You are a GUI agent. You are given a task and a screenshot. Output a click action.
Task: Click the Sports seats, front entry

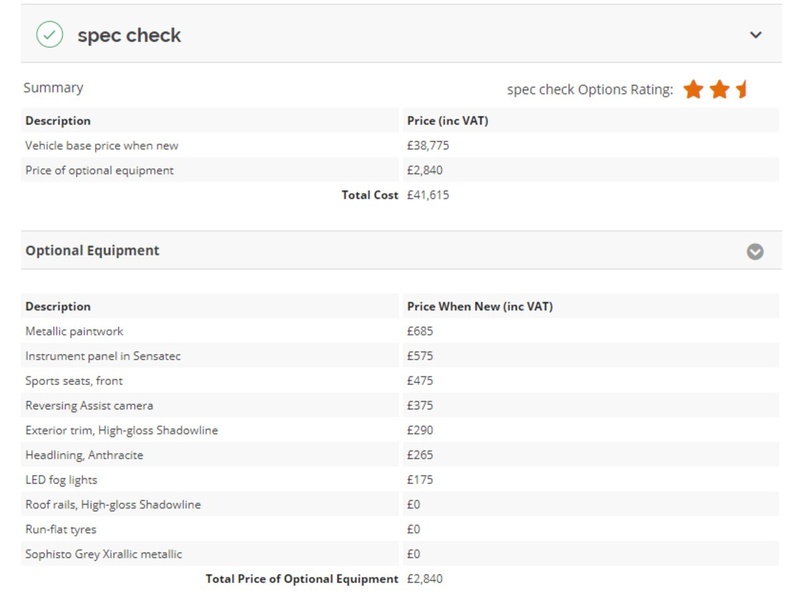point(74,381)
